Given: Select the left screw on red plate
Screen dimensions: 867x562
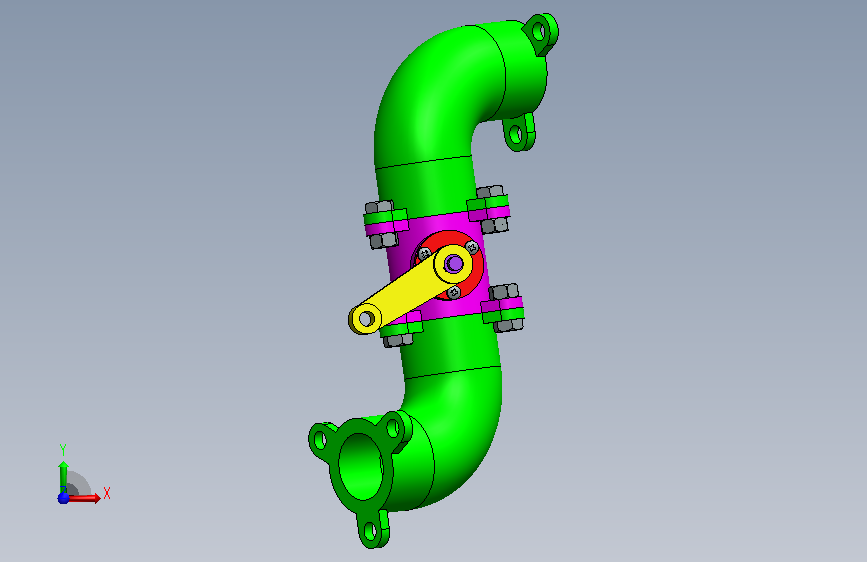Looking at the screenshot, I should pyautogui.click(x=425, y=253).
